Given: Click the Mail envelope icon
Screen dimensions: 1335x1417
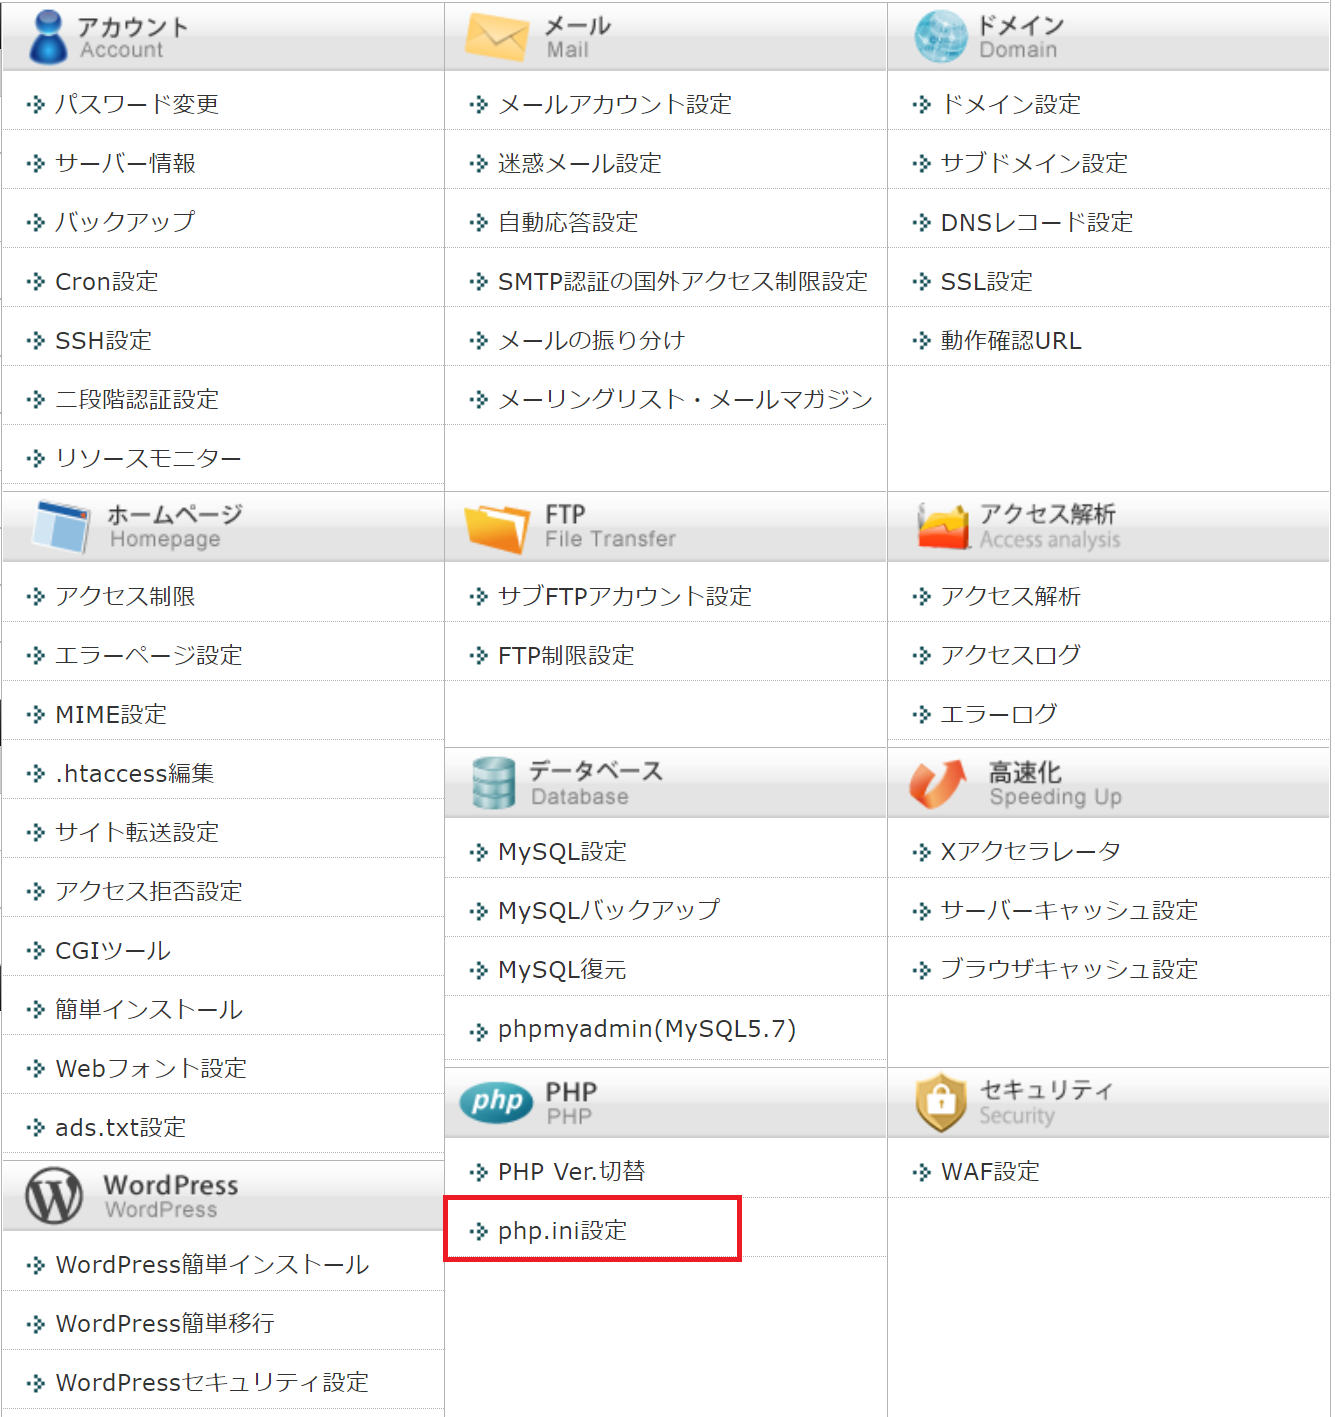Looking at the screenshot, I should pyautogui.click(x=496, y=38).
